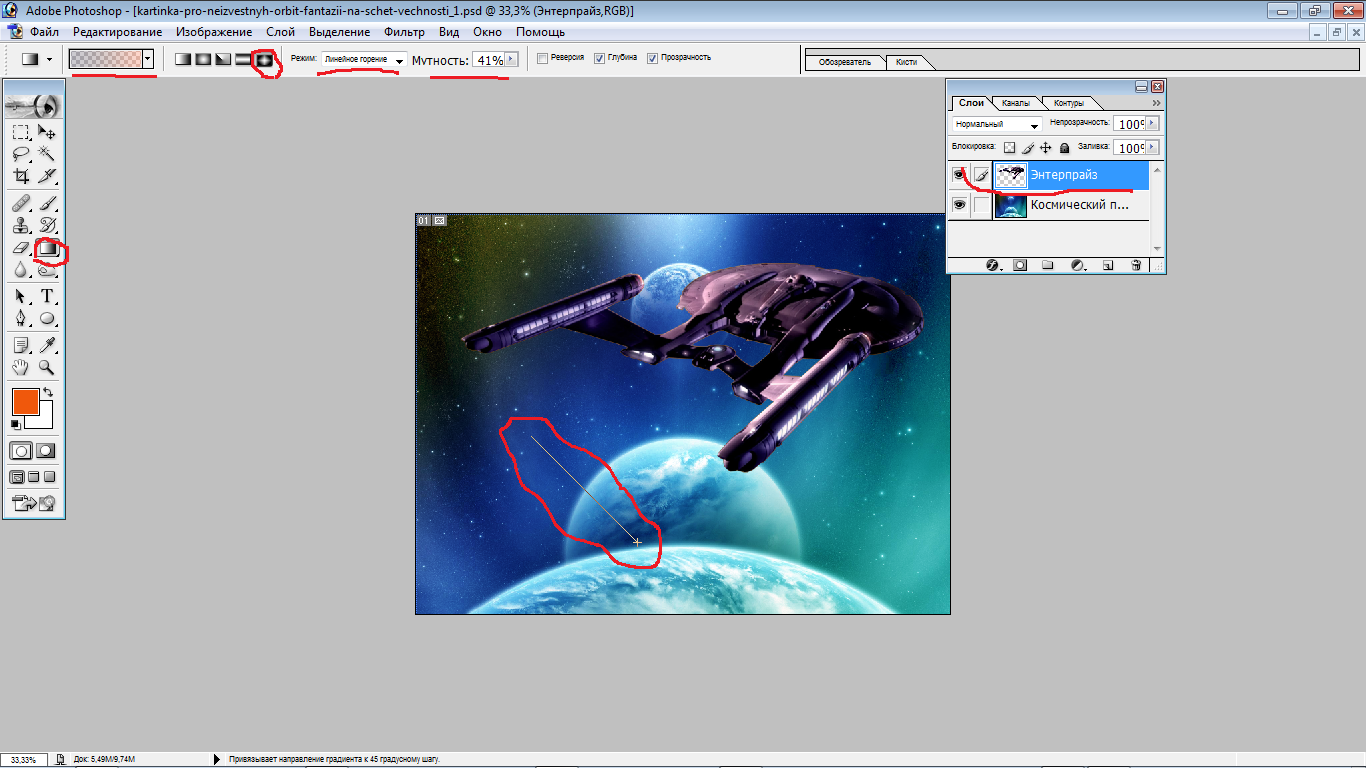Toggle the Прозрачность checkbox
Screen dimensions: 1366x768
(652, 58)
